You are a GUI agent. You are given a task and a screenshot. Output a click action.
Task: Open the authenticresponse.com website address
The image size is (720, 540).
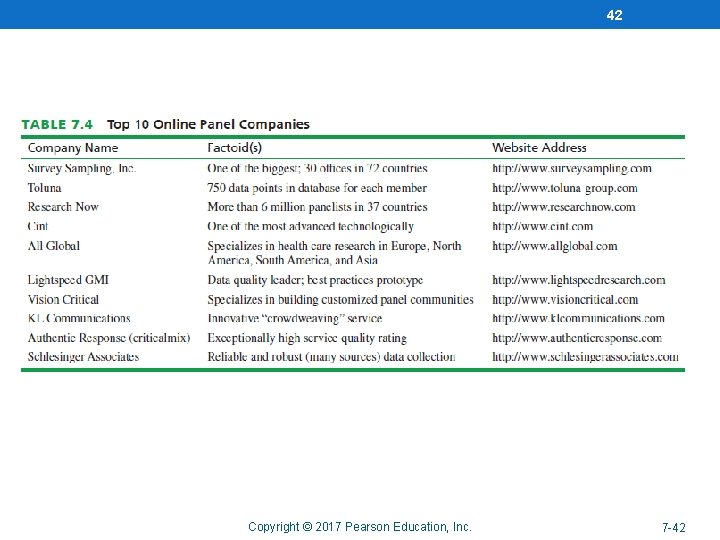coord(577,338)
